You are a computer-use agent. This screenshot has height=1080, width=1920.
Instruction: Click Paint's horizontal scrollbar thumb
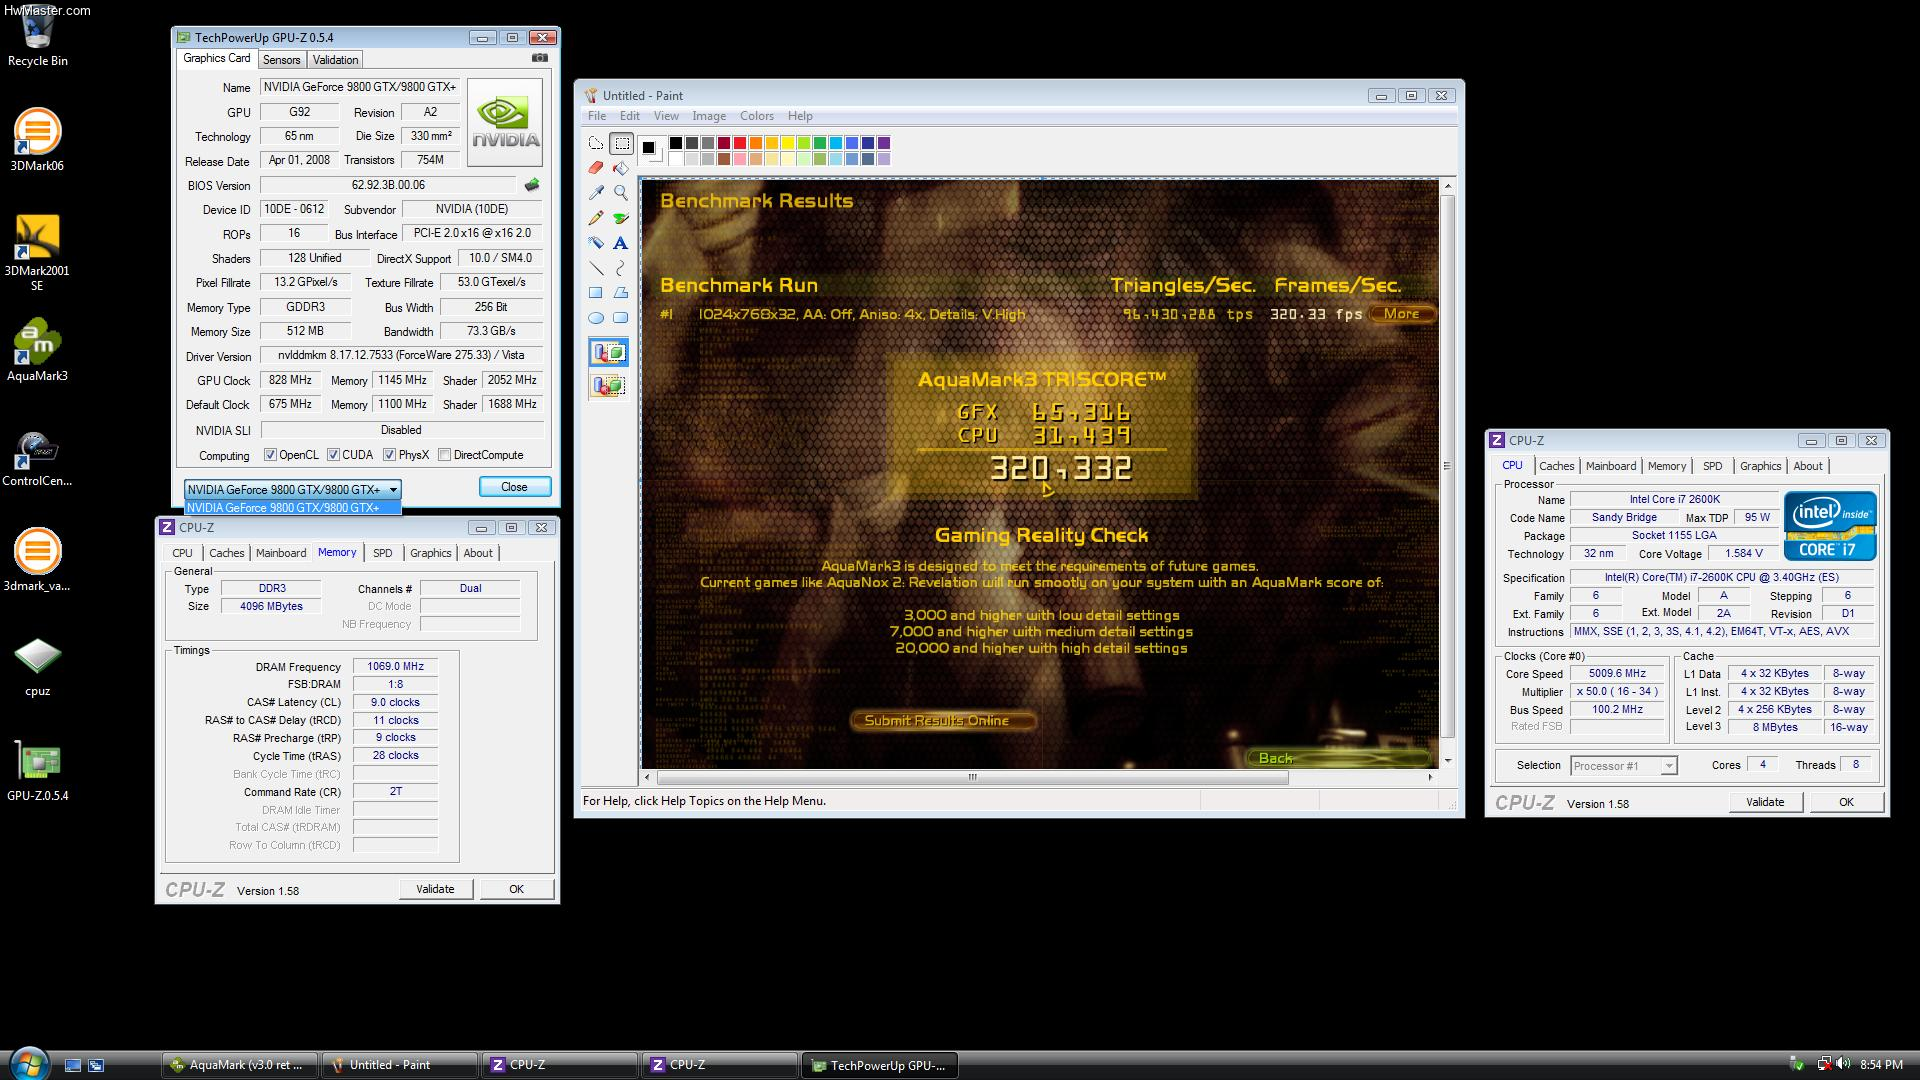point(972,777)
